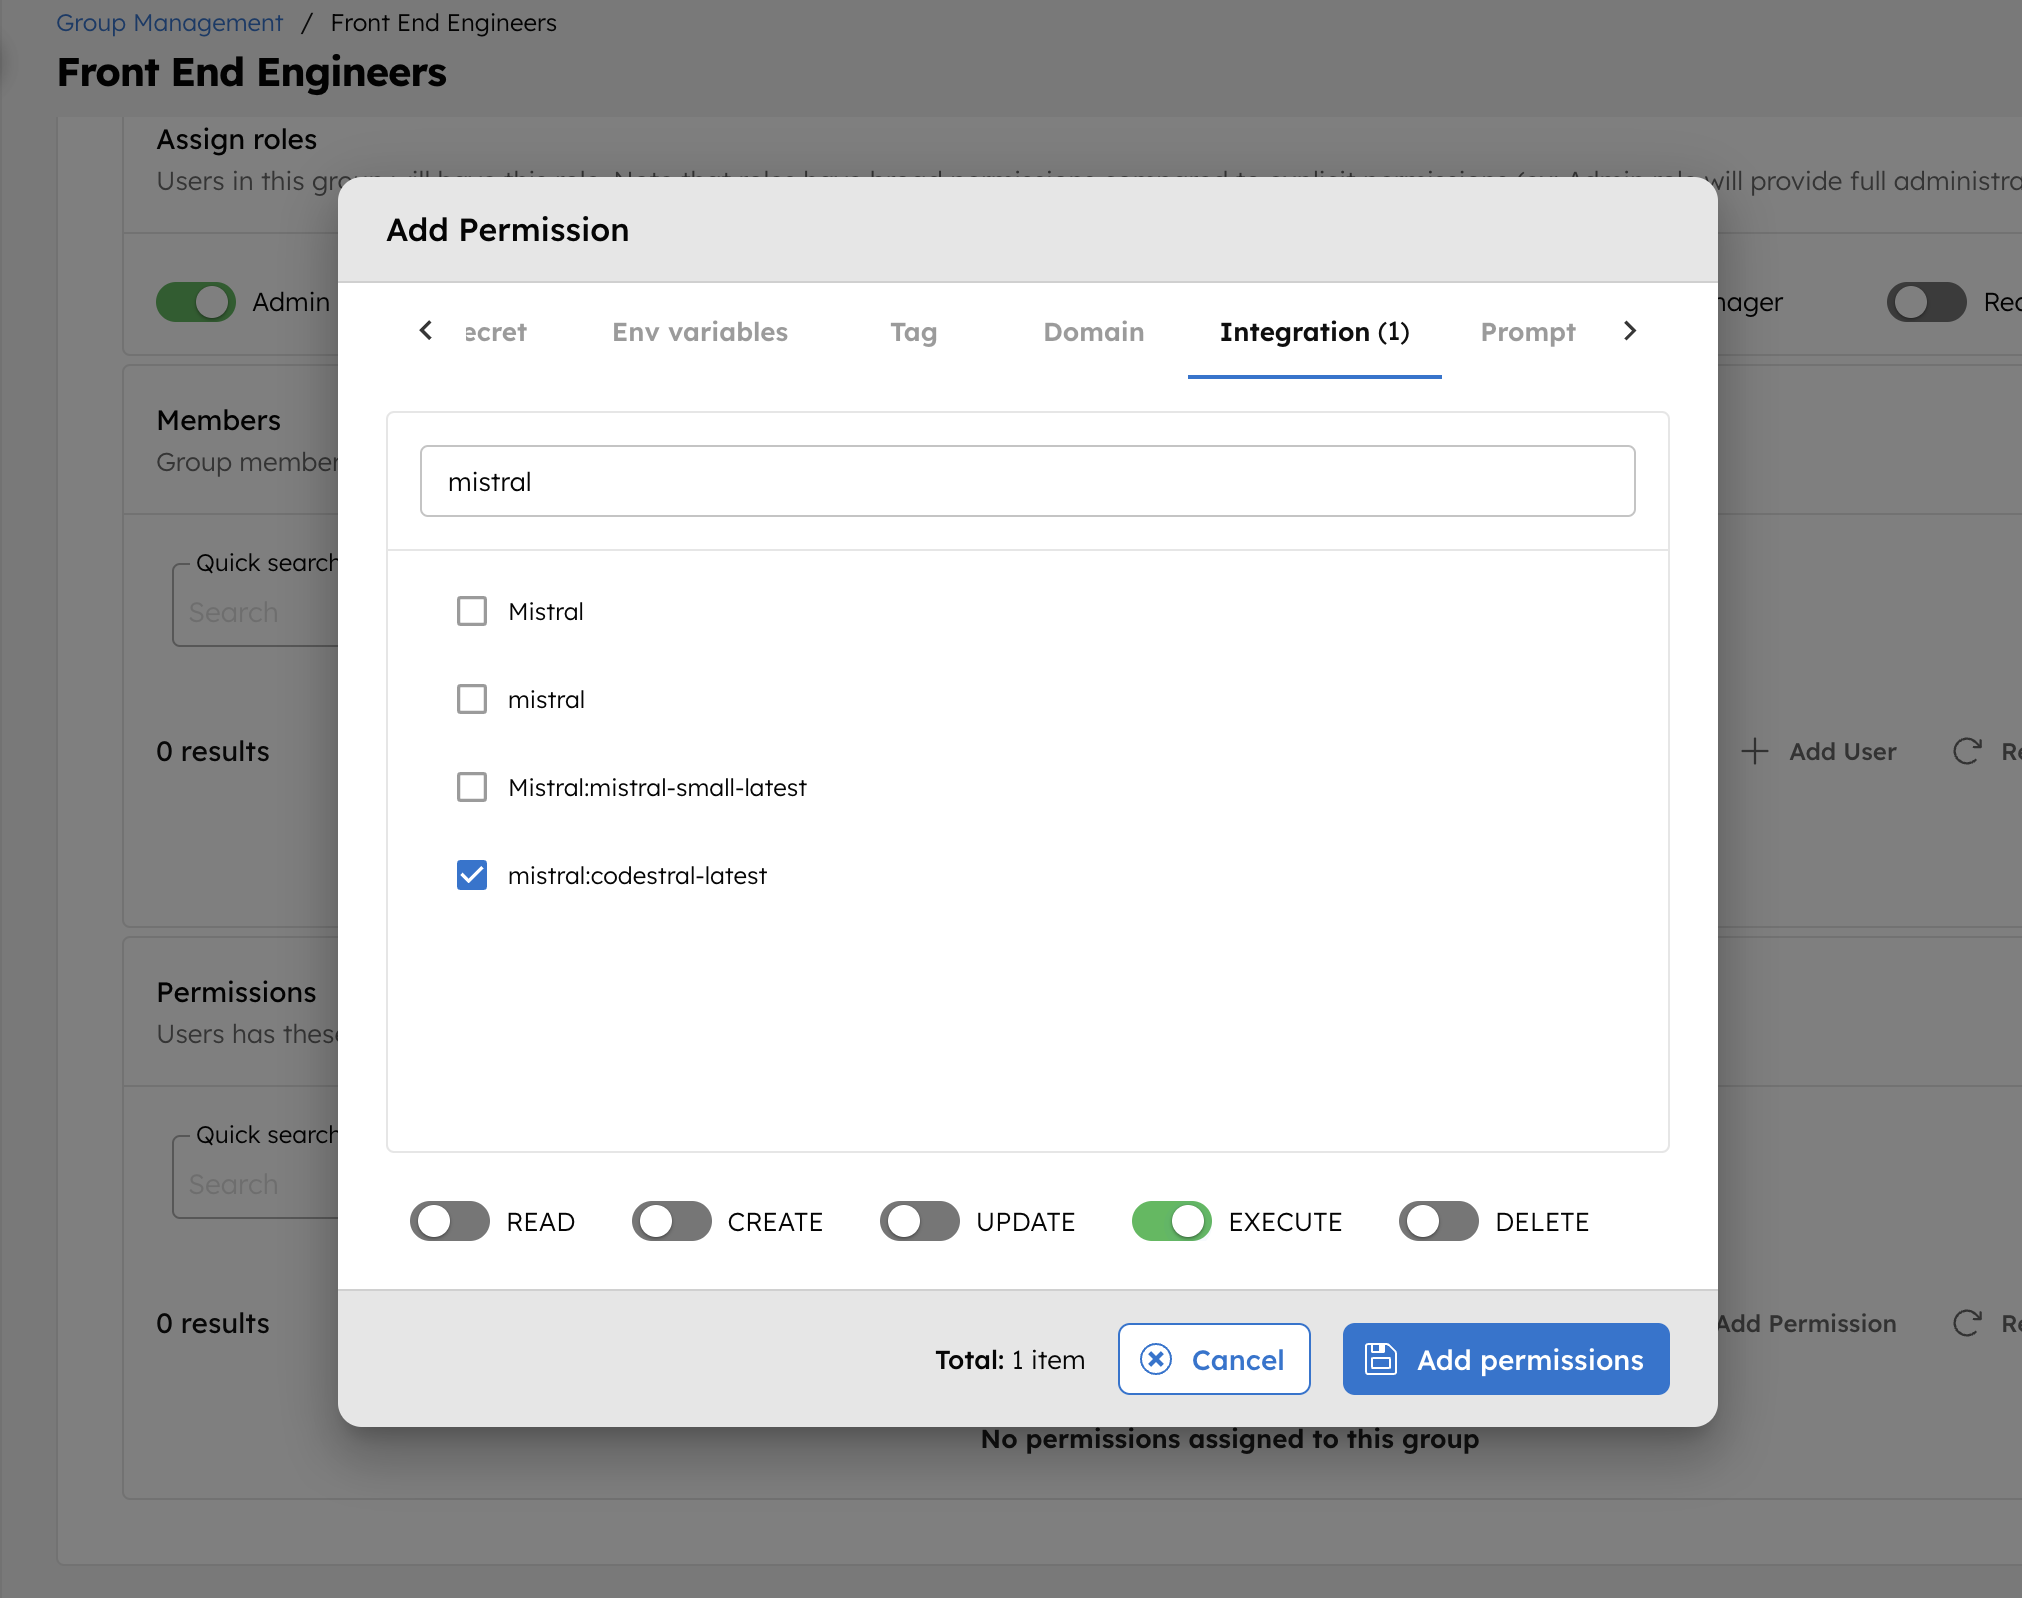Image resolution: width=2022 pixels, height=1598 pixels.
Task: Switch to the Prompt tab
Action: [x=1528, y=332]
